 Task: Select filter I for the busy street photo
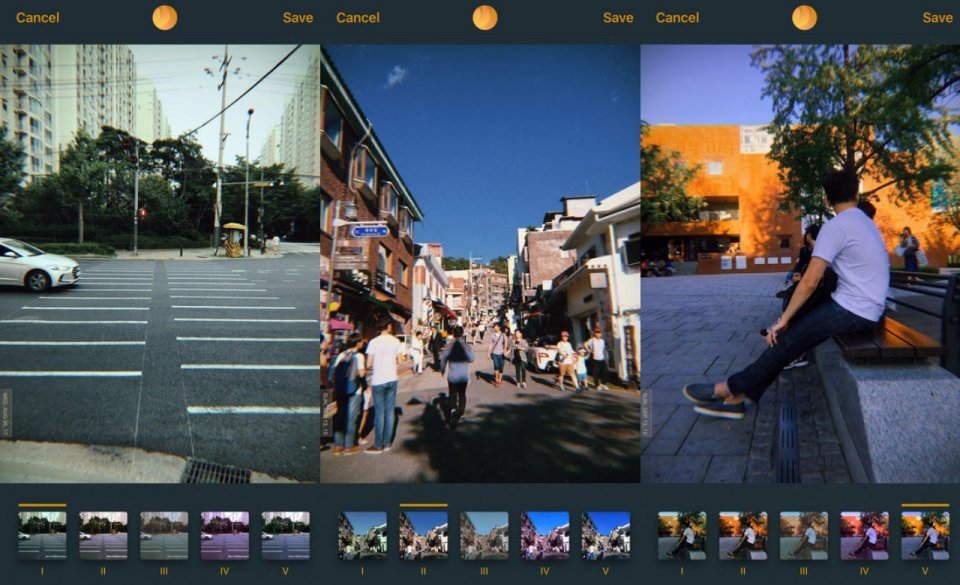coord(362,535)
